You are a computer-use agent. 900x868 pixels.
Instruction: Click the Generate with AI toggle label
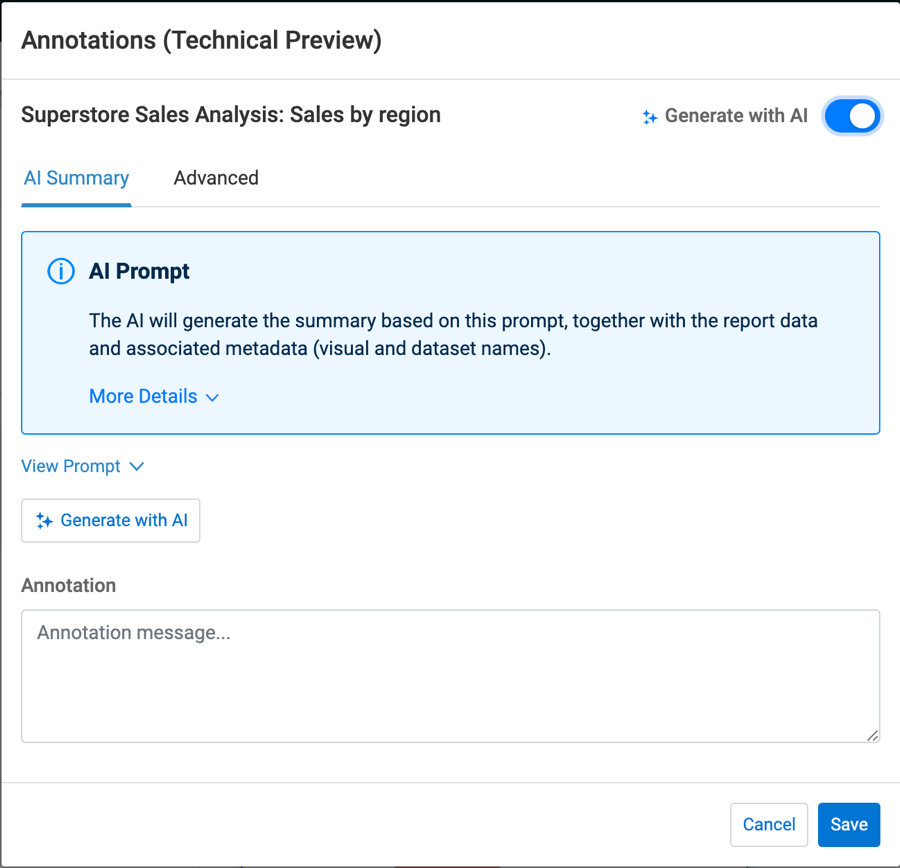point(736,116)
